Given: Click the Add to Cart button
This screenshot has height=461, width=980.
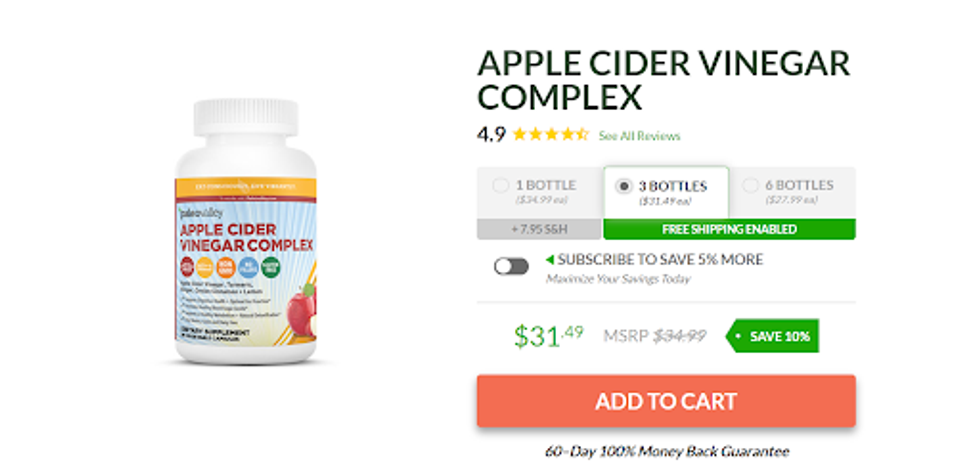Looking at the screenshot, I should pos(666,401).
